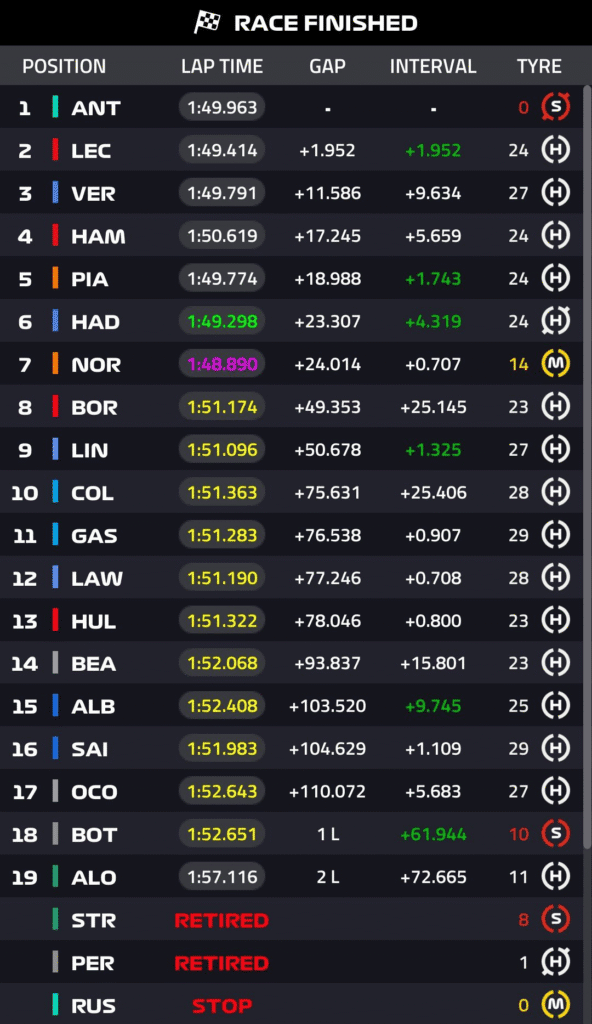Select the VER driver row name

pos(93,194)
